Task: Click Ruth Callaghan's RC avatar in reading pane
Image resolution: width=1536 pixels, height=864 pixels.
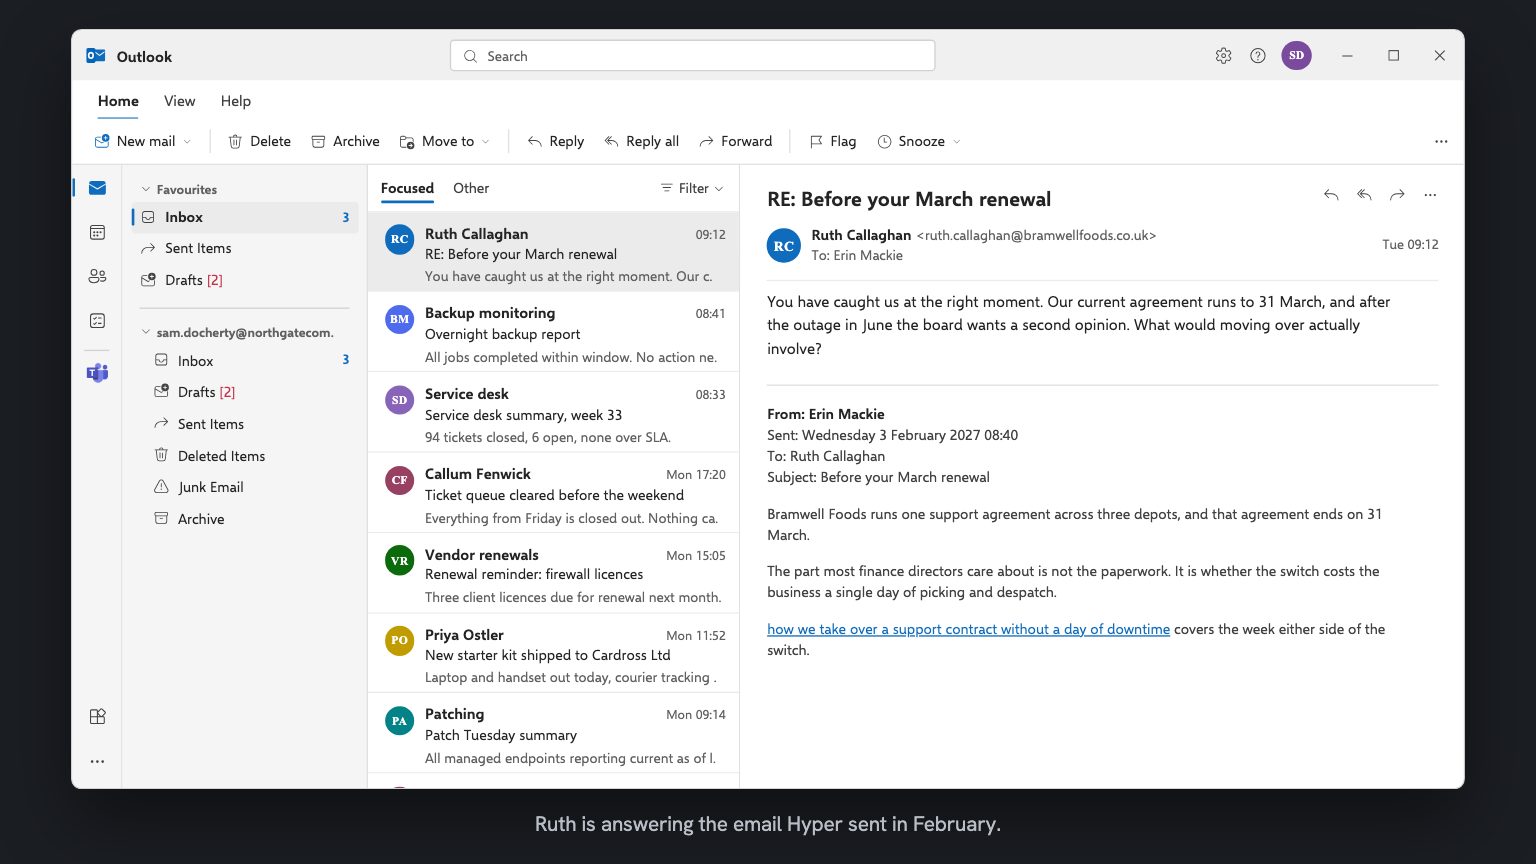Action: [x=784, y=245]
